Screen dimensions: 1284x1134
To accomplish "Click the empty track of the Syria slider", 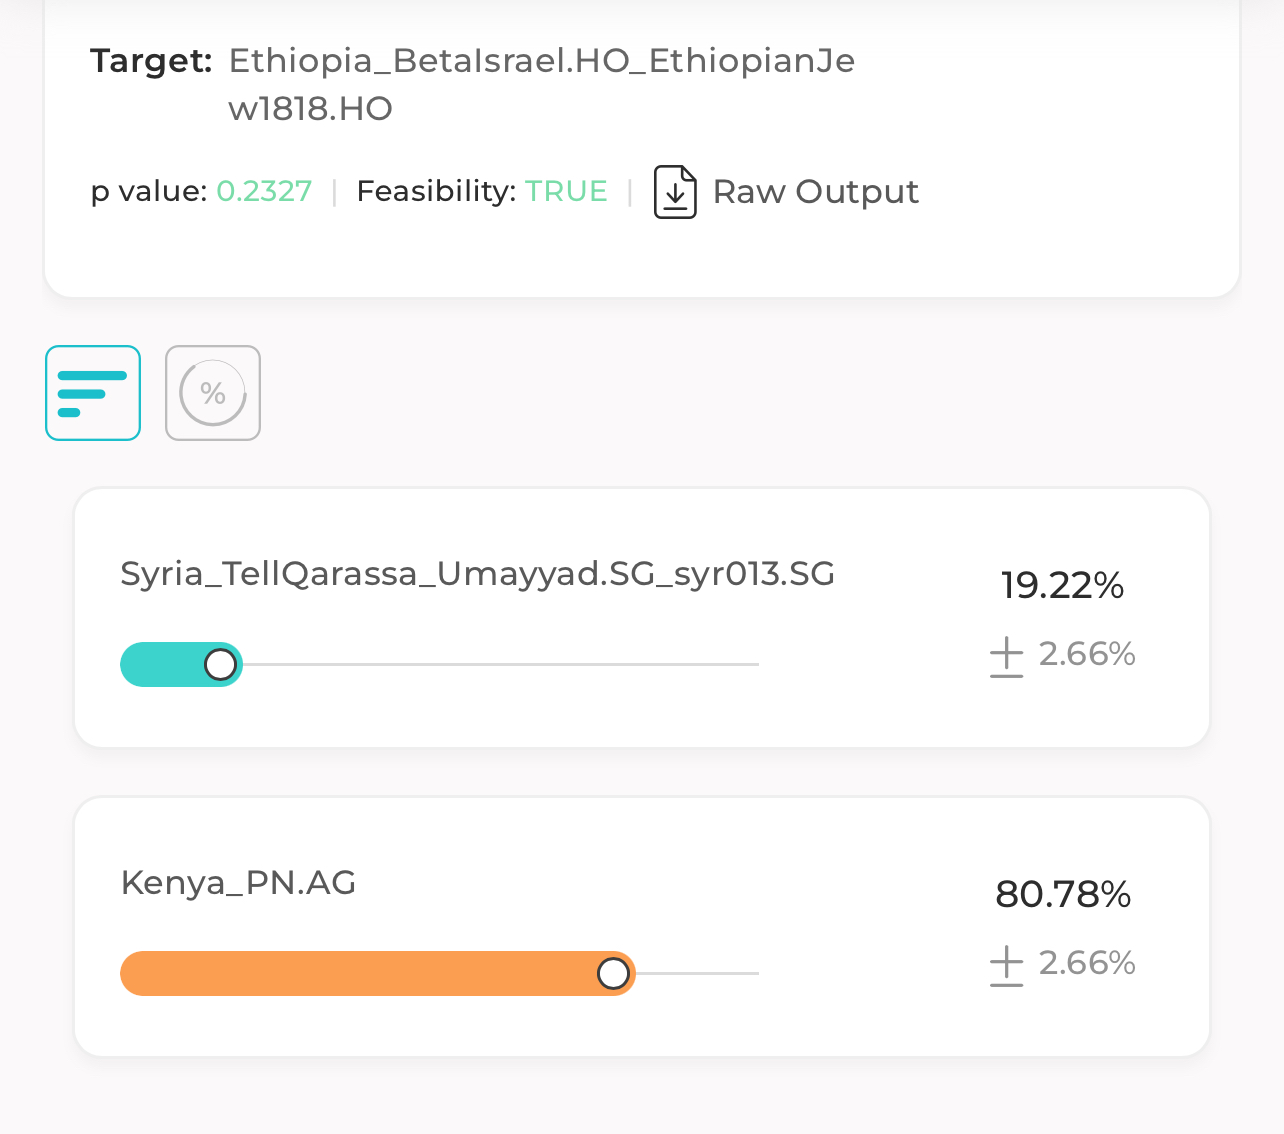I will pos(500,664).
